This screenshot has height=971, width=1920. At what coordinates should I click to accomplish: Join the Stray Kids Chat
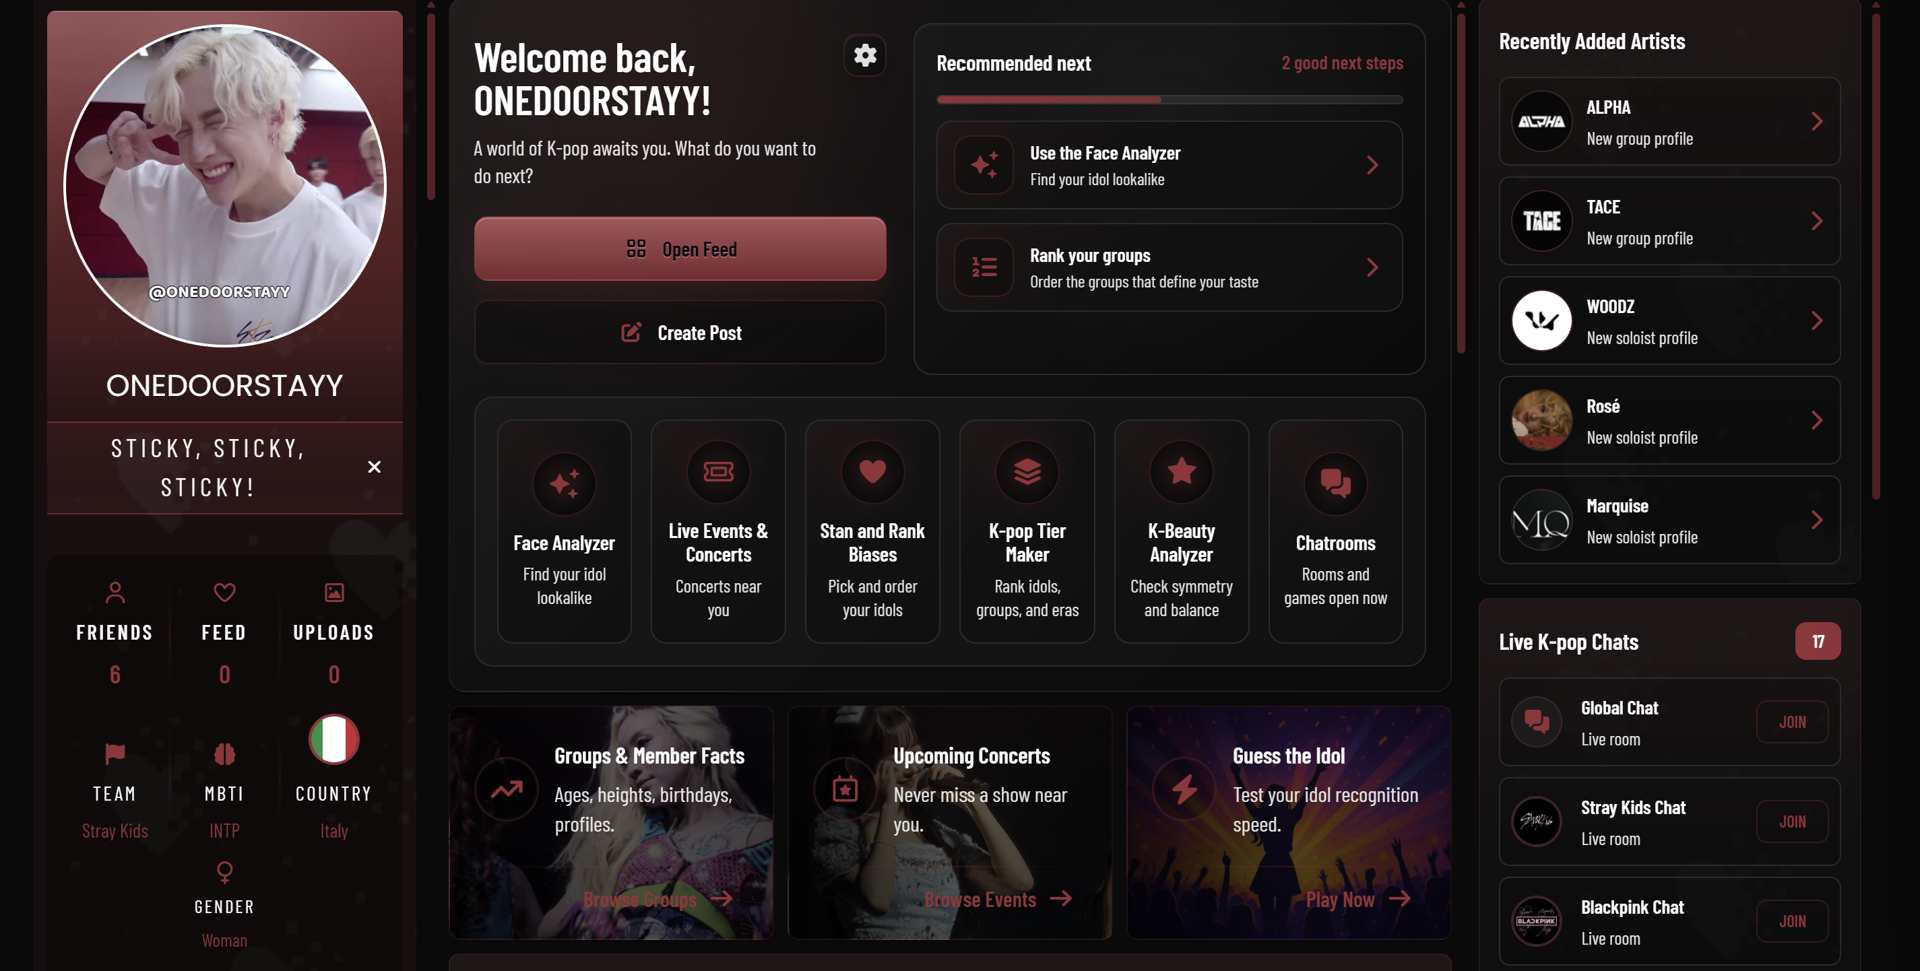click(x=1792, y=822)
